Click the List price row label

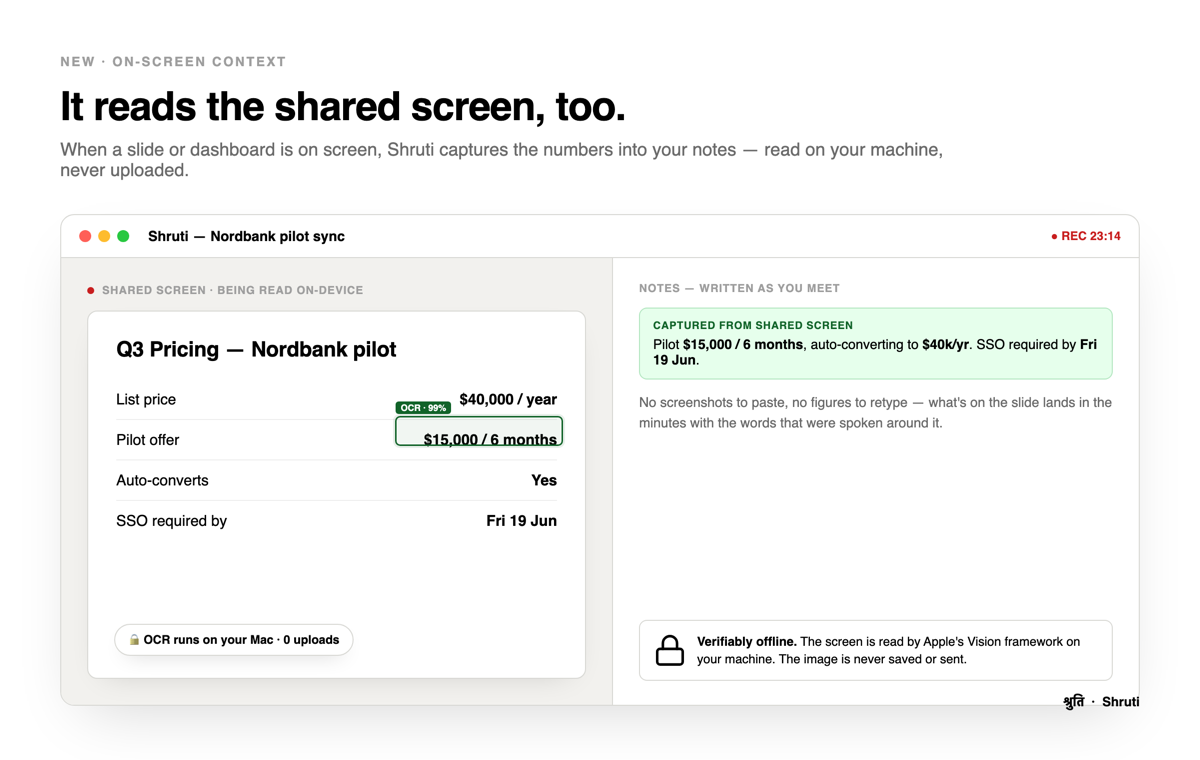point(146,400)
